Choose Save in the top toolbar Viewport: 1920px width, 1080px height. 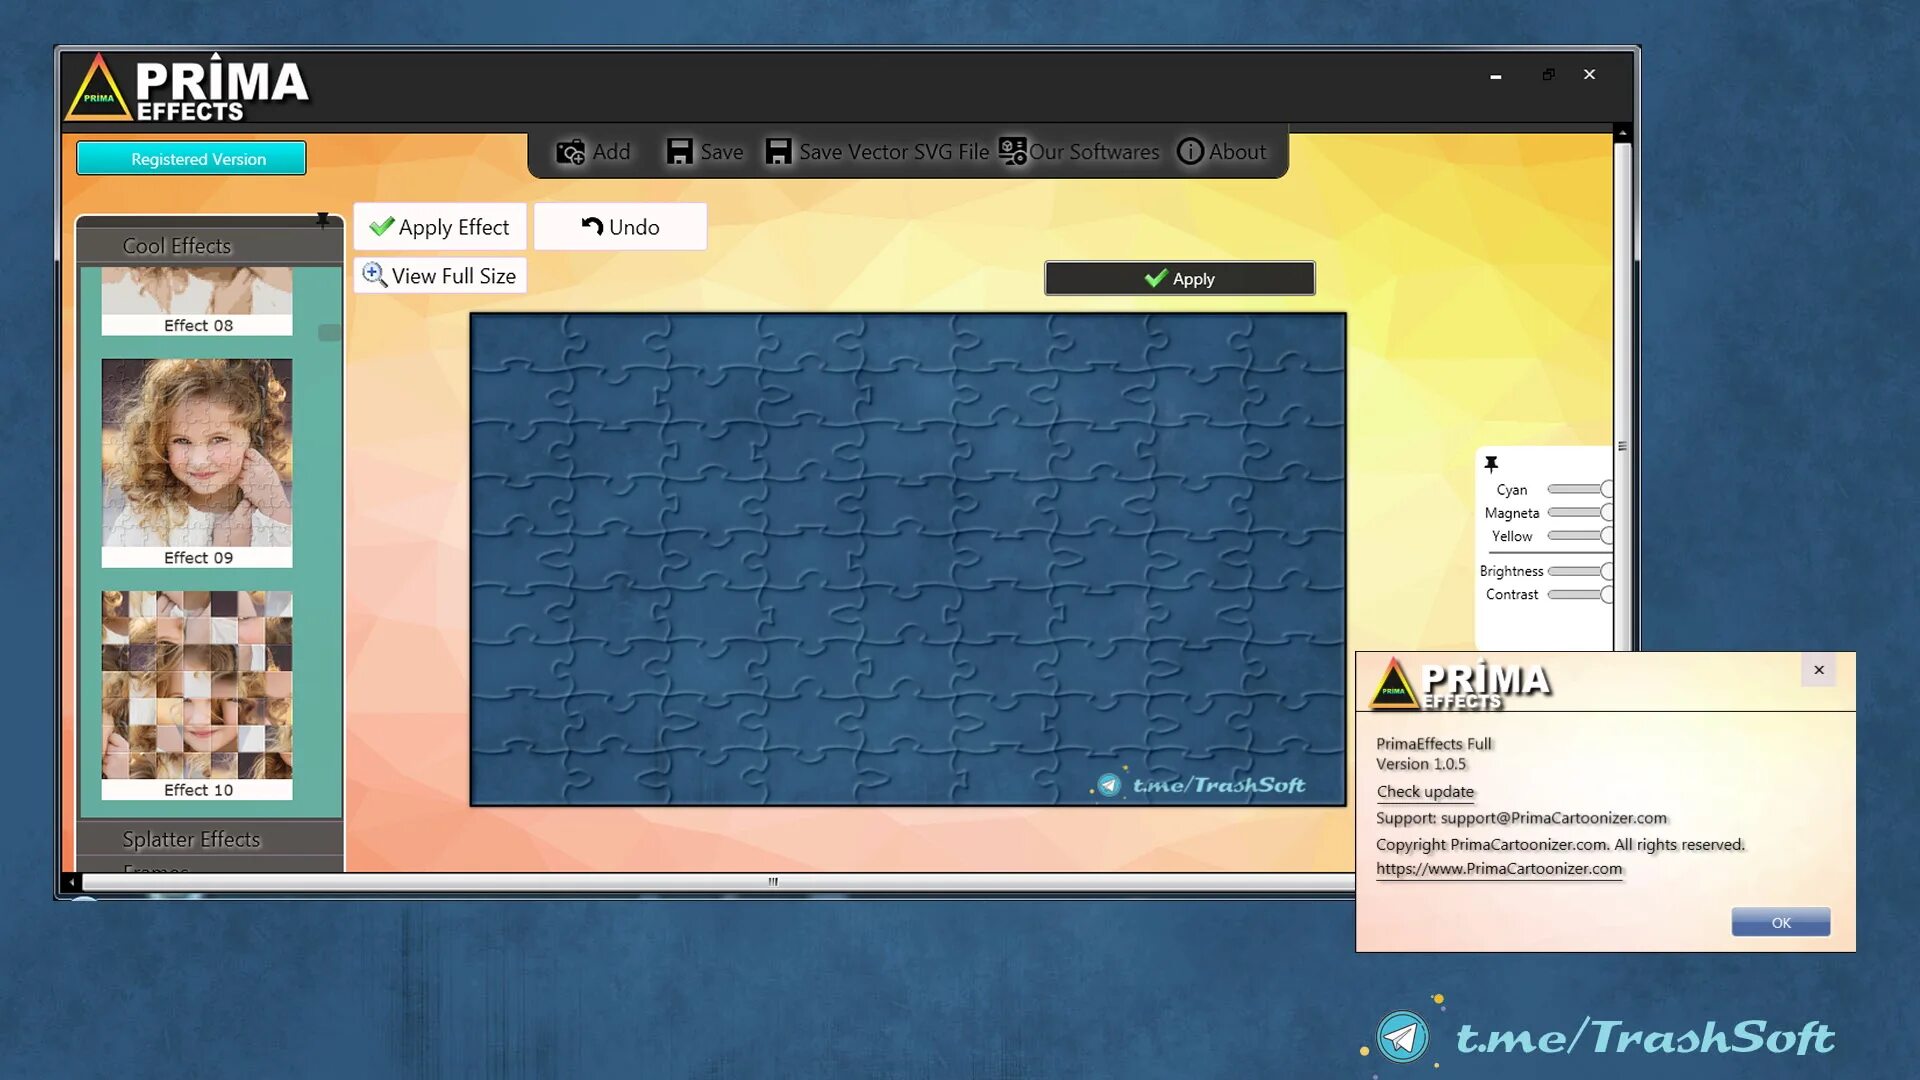pos(705,152)
